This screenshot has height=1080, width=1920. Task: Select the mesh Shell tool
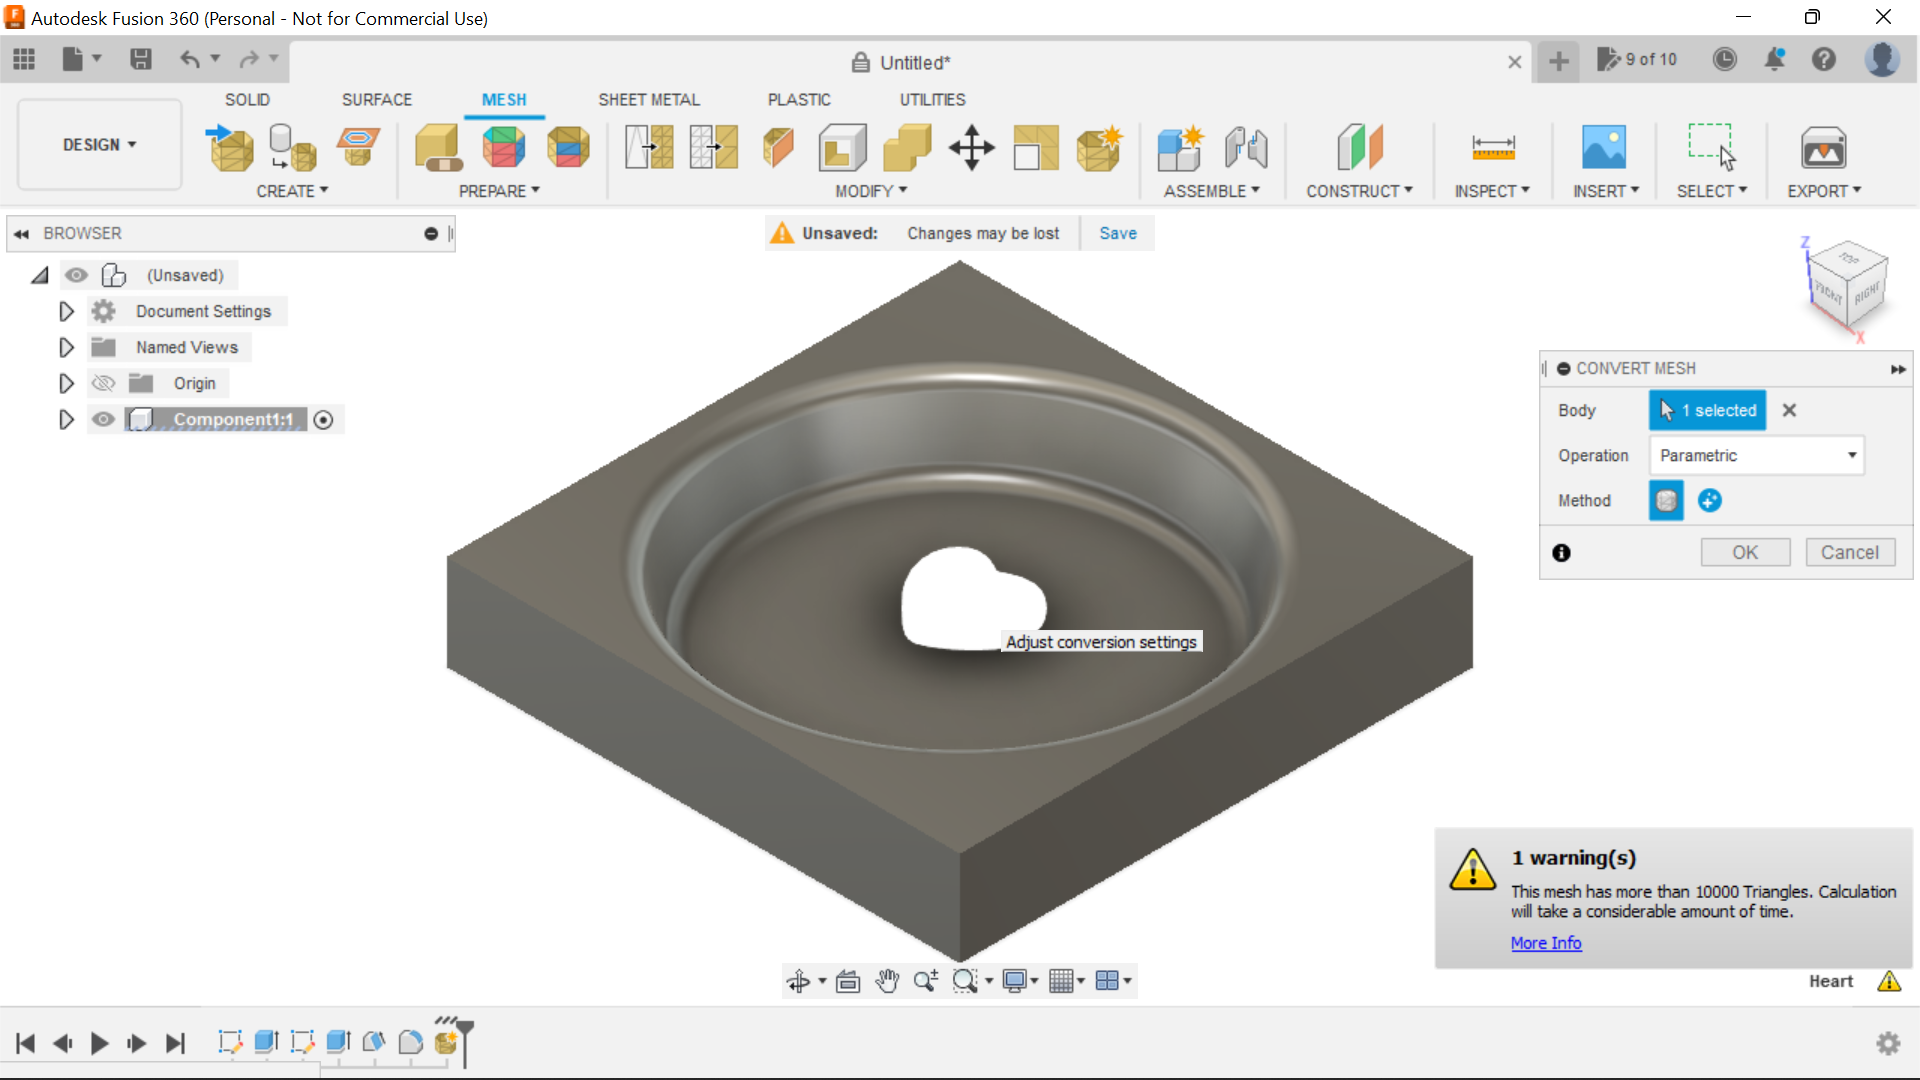842,148
